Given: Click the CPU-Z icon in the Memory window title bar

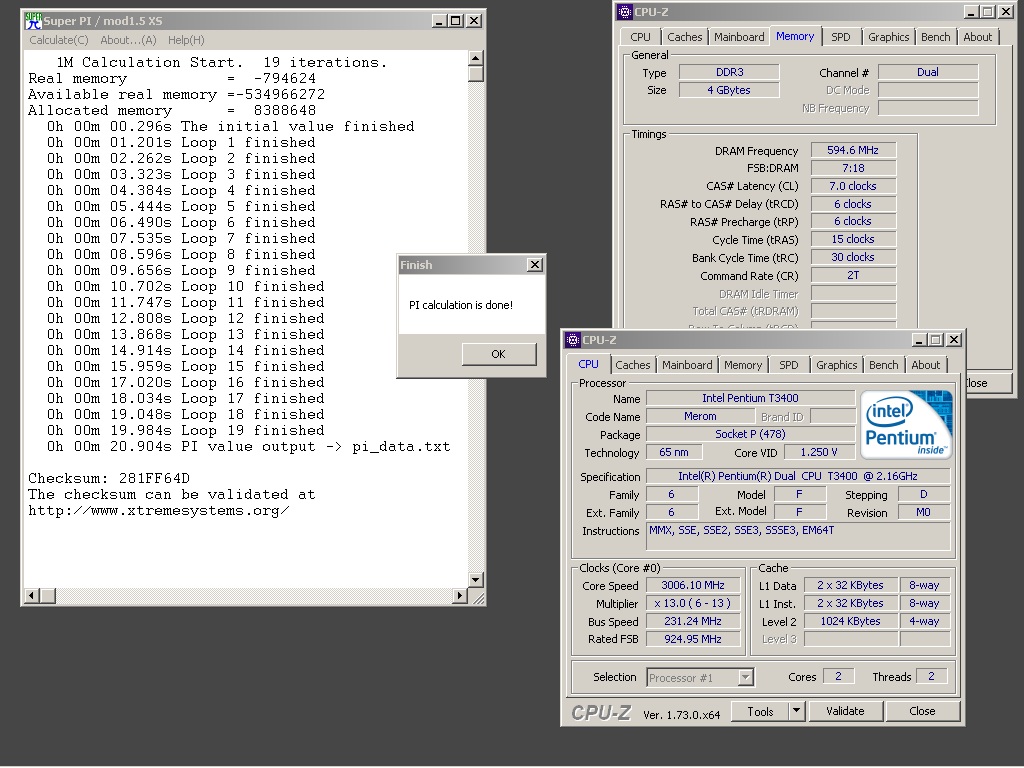Looking at the screenshot, I should [x=625, y=12].
